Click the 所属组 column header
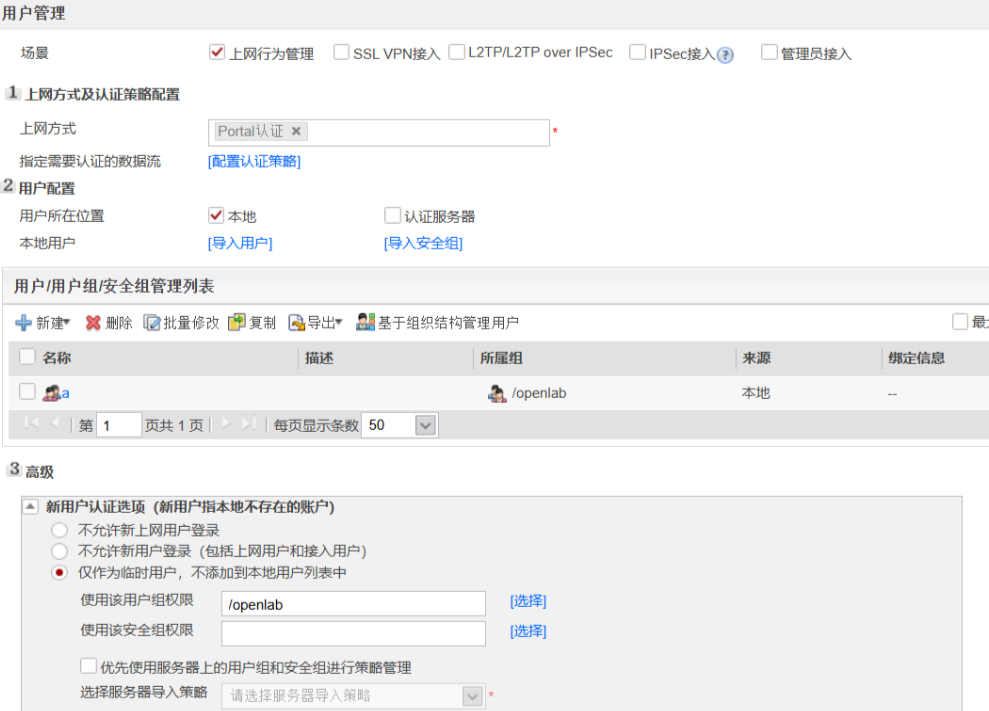 pyautogui.click(x=501, y=358)
